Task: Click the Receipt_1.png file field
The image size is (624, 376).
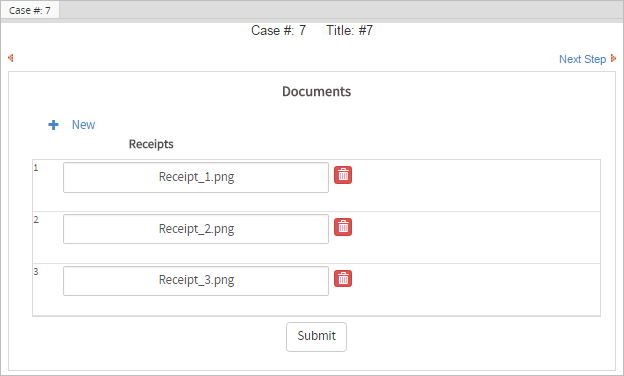Action: [196, 177]
